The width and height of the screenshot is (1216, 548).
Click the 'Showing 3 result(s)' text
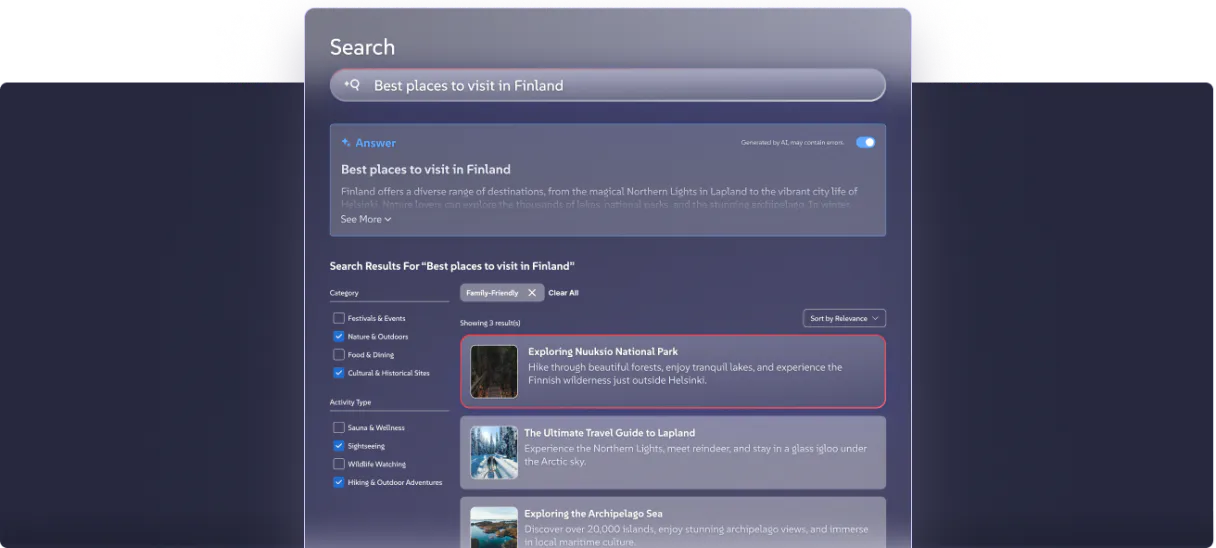490,323
